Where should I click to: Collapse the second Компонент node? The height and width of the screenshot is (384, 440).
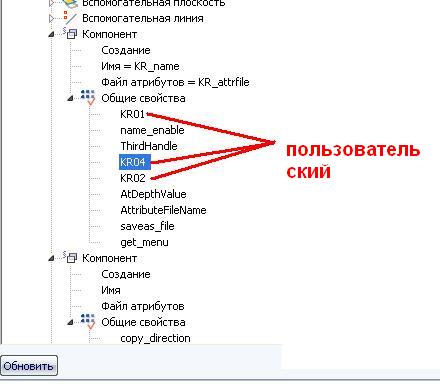[51, 259]
